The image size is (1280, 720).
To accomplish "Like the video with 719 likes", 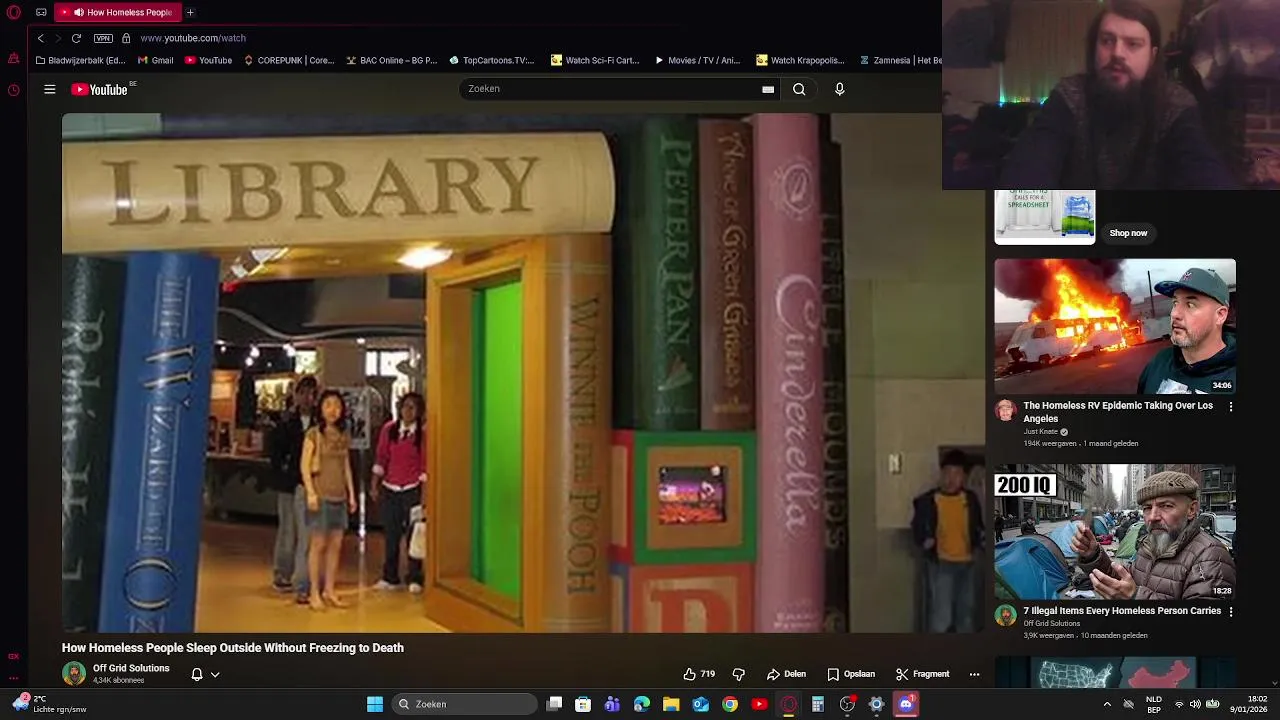I will pos(699,674).
